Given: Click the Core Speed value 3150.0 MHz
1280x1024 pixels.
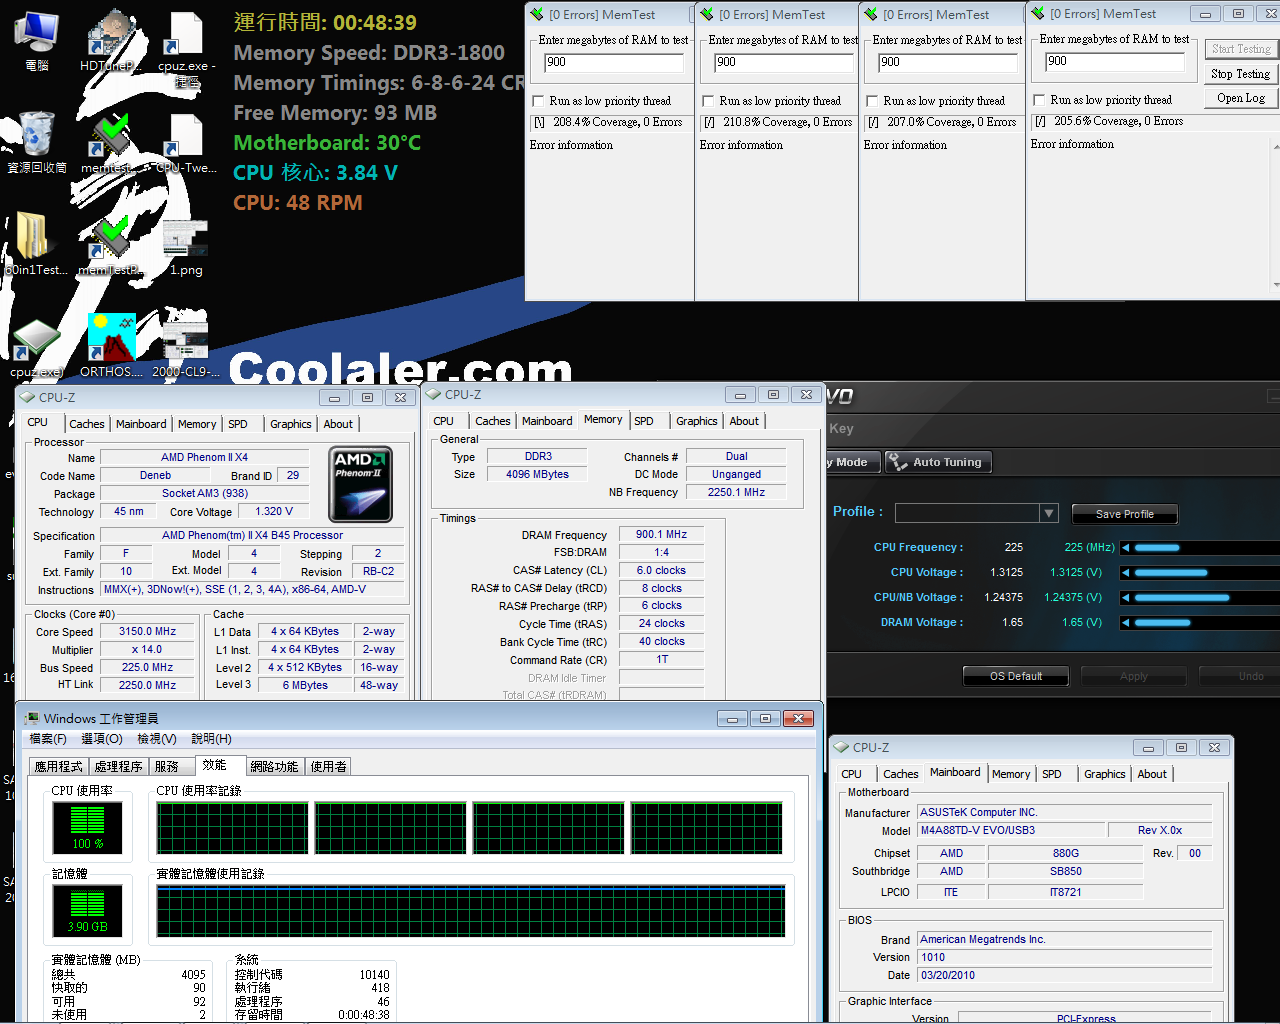Looking at the screenshot, I should coord(147,632).
